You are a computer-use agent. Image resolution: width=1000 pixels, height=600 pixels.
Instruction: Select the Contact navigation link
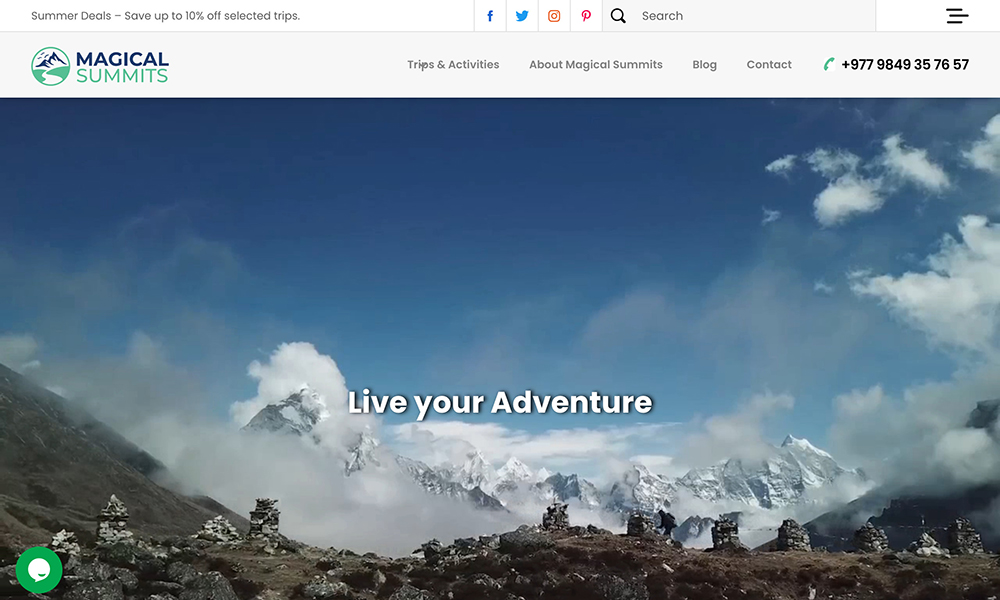pos(769,65)
